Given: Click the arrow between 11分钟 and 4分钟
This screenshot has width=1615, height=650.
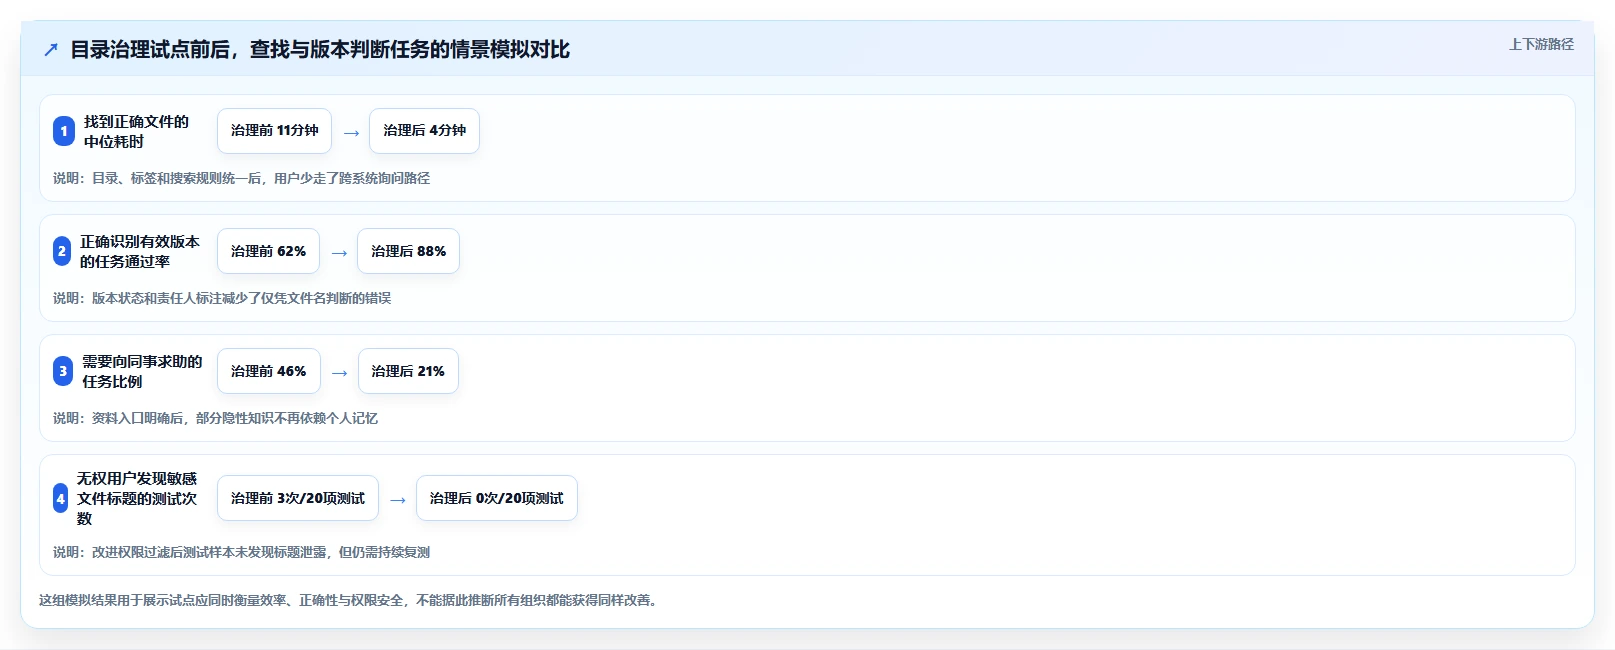Looking at the screenshot, I should 351,132.
